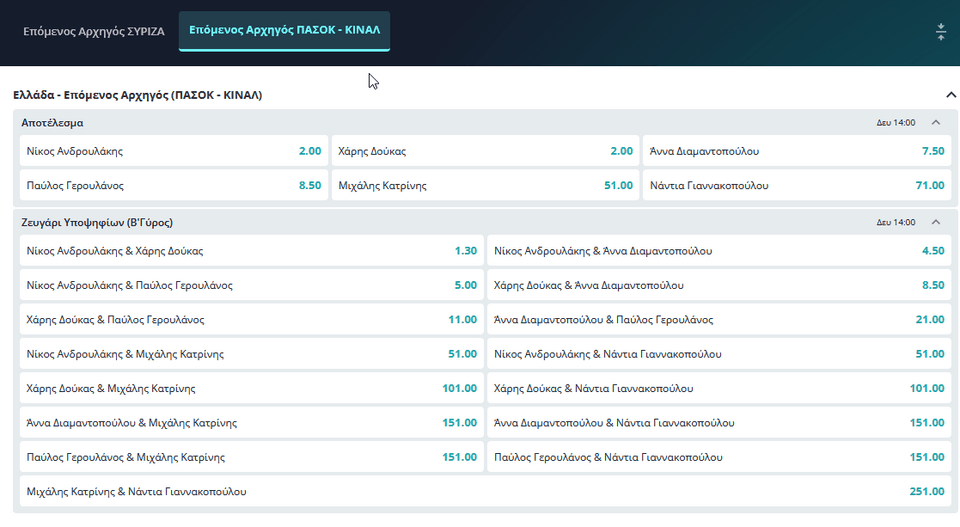Click the Ζευγάρι Υποψηφίων (Β'Γύρος) title
The image size is (960, 527).
[97, 222]
